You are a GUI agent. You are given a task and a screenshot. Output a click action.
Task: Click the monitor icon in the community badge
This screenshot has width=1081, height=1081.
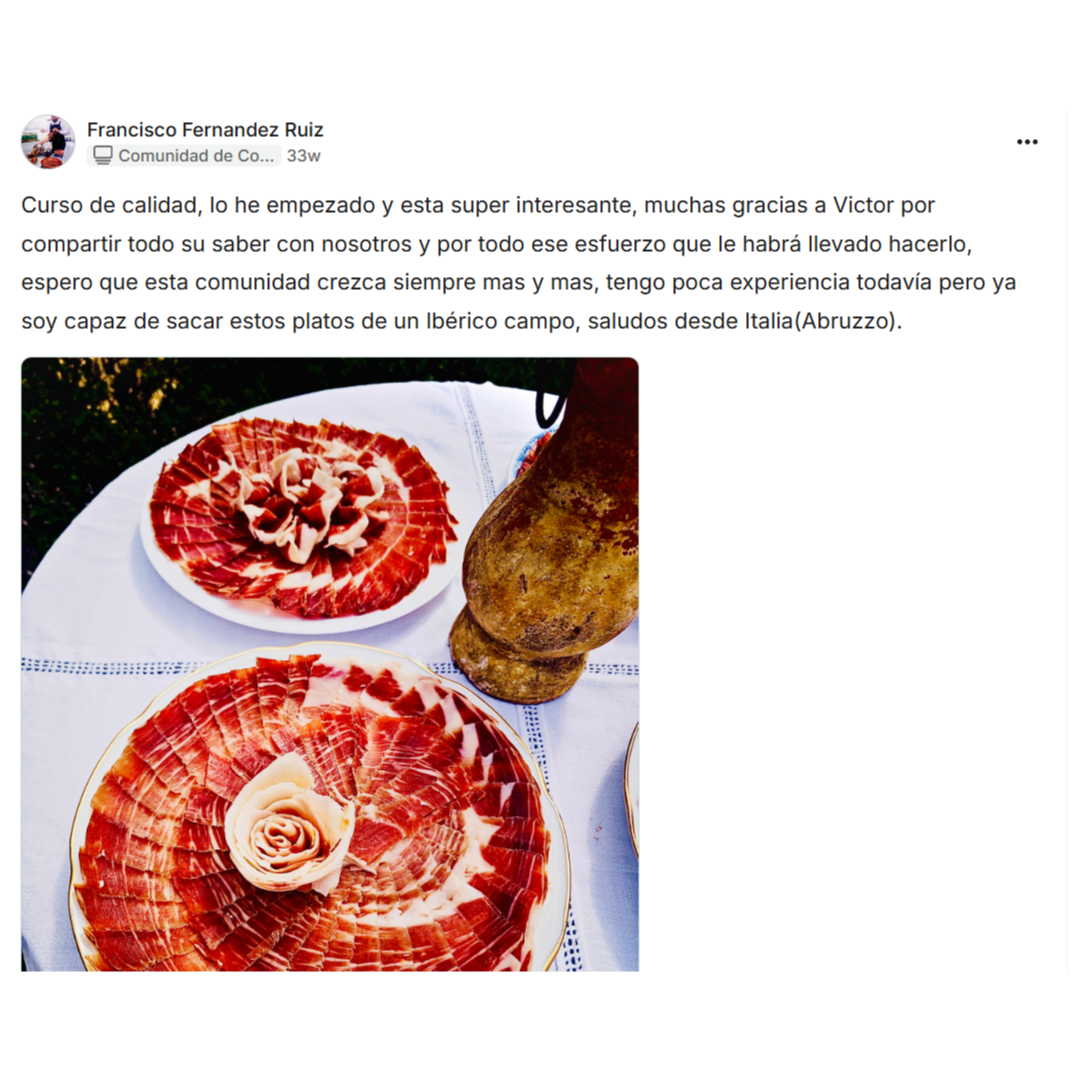click(x=103, y=155)
